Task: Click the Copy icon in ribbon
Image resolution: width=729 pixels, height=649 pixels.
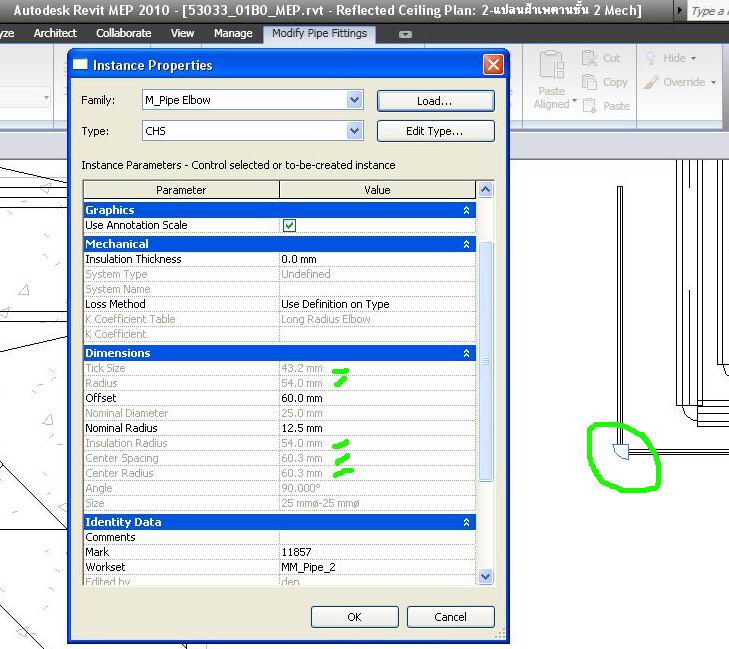Action: [589, 82]
